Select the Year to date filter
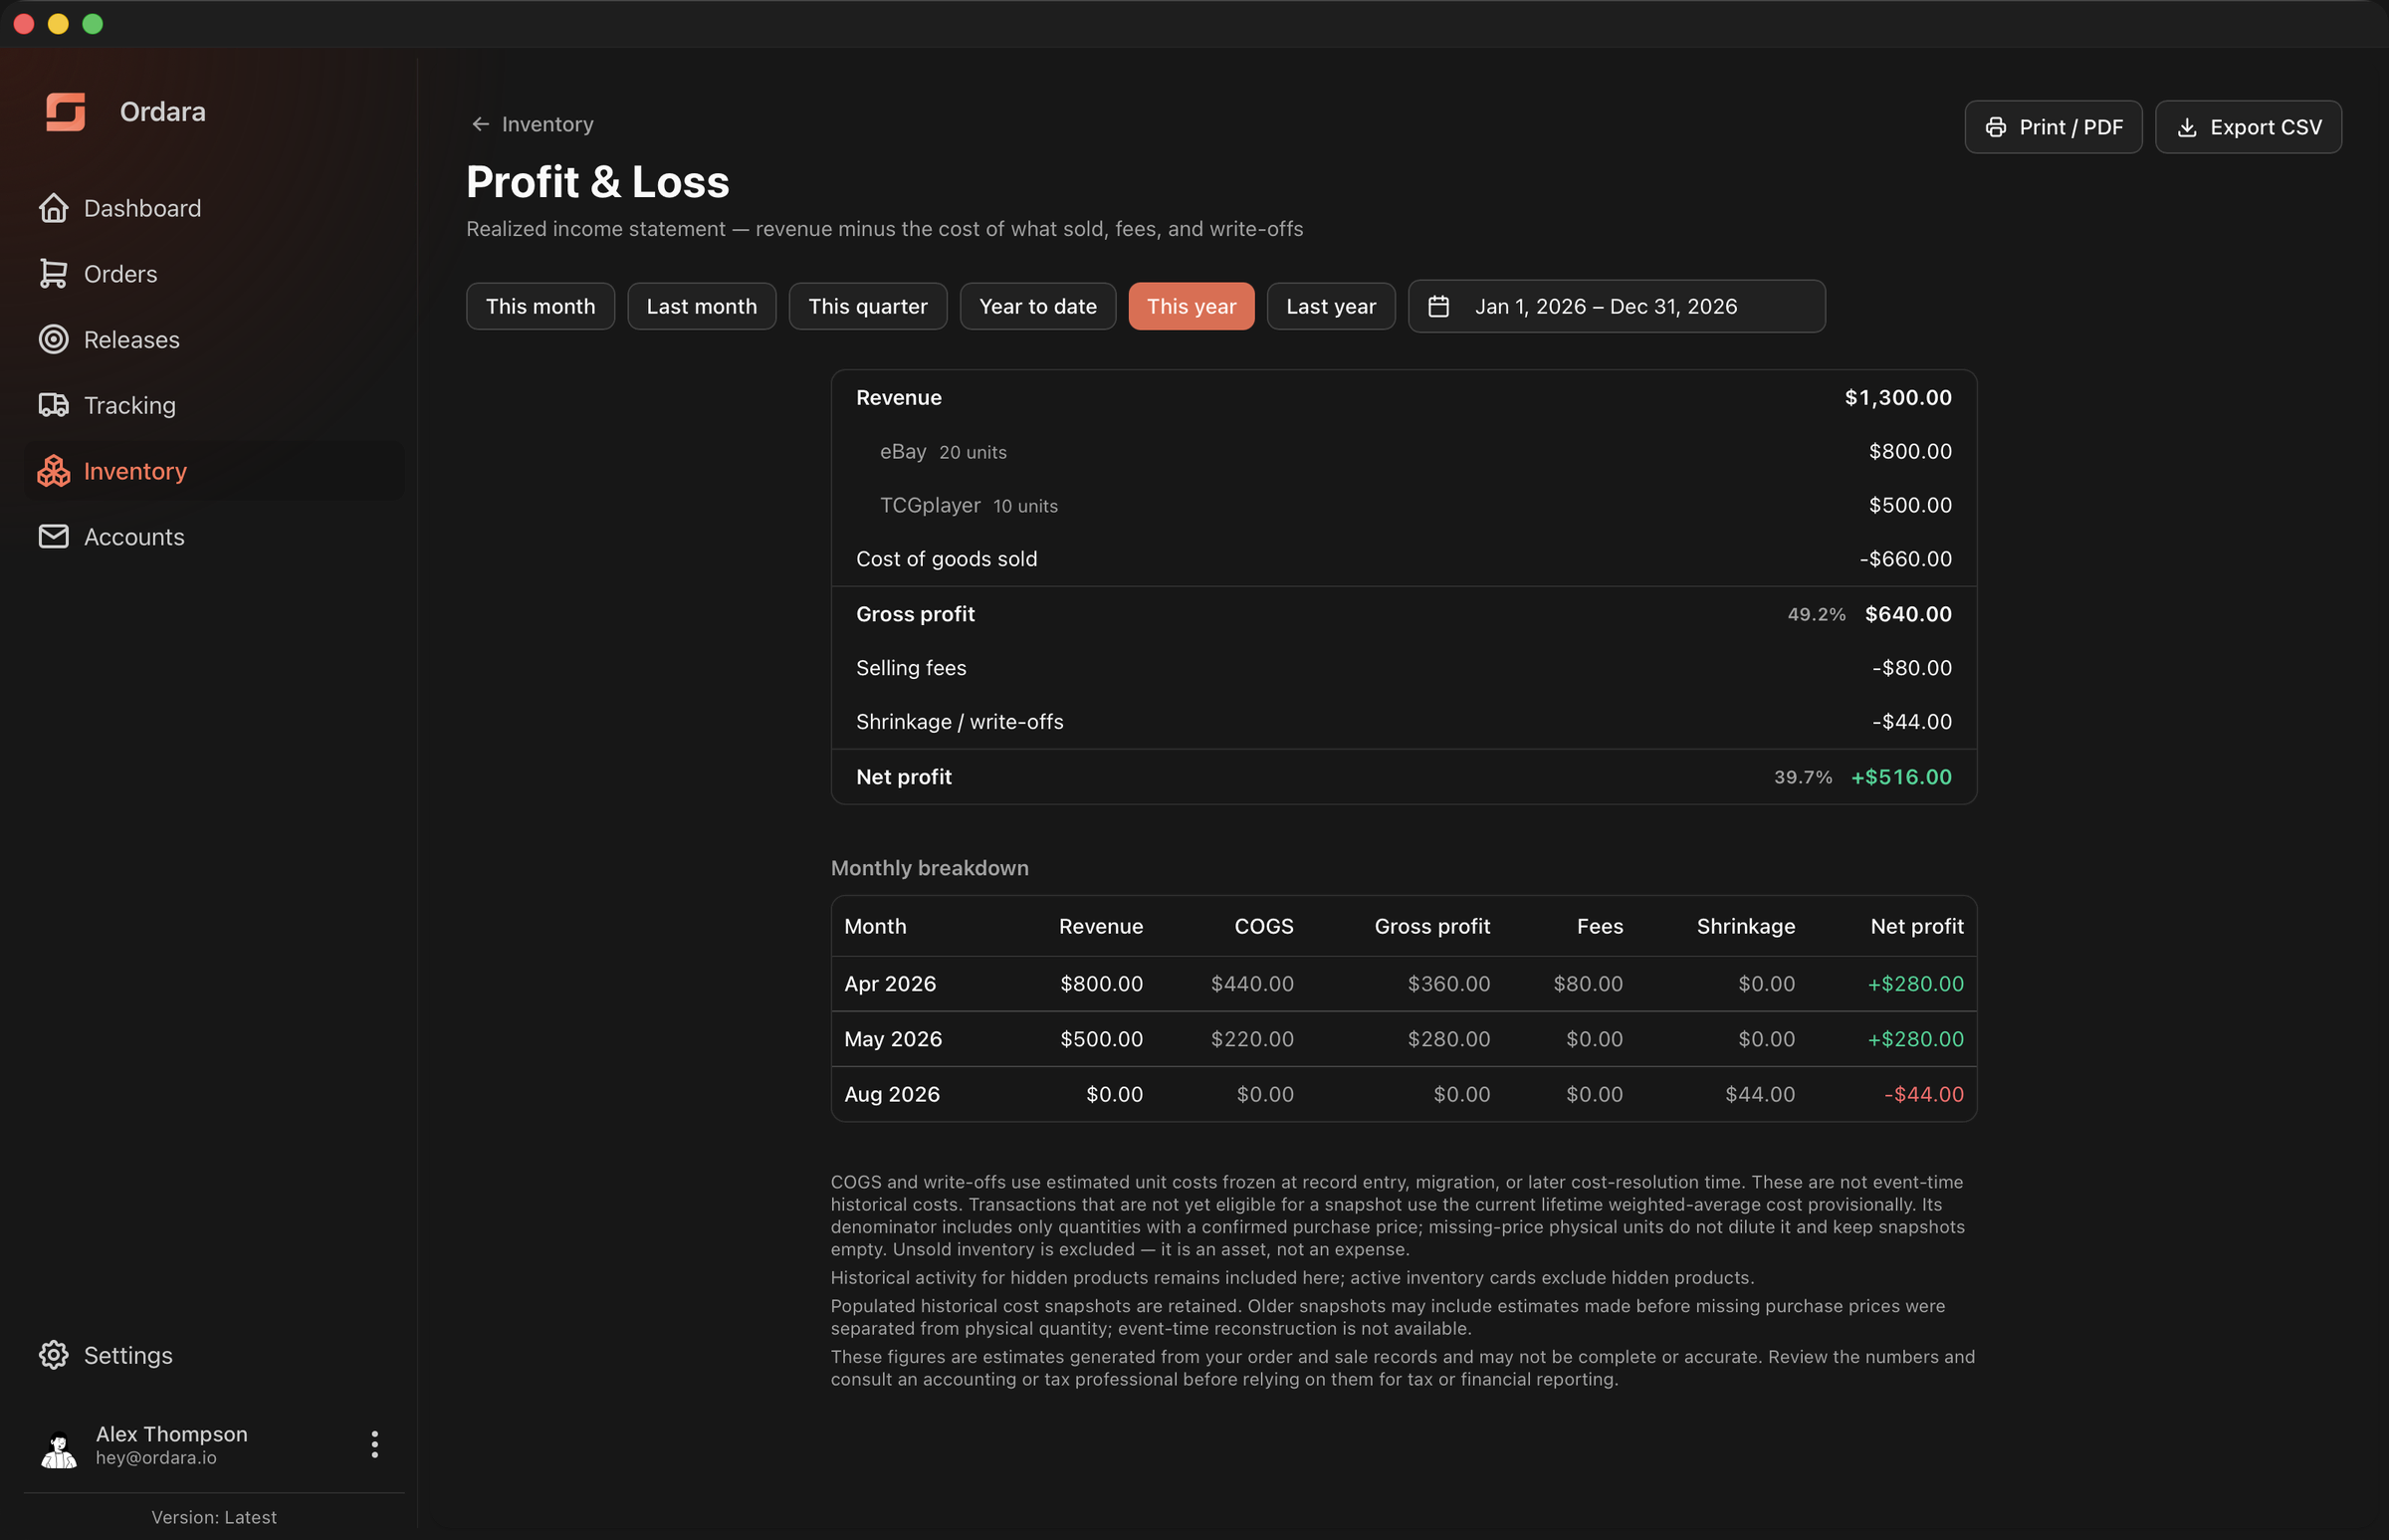 pos(1037,306)
